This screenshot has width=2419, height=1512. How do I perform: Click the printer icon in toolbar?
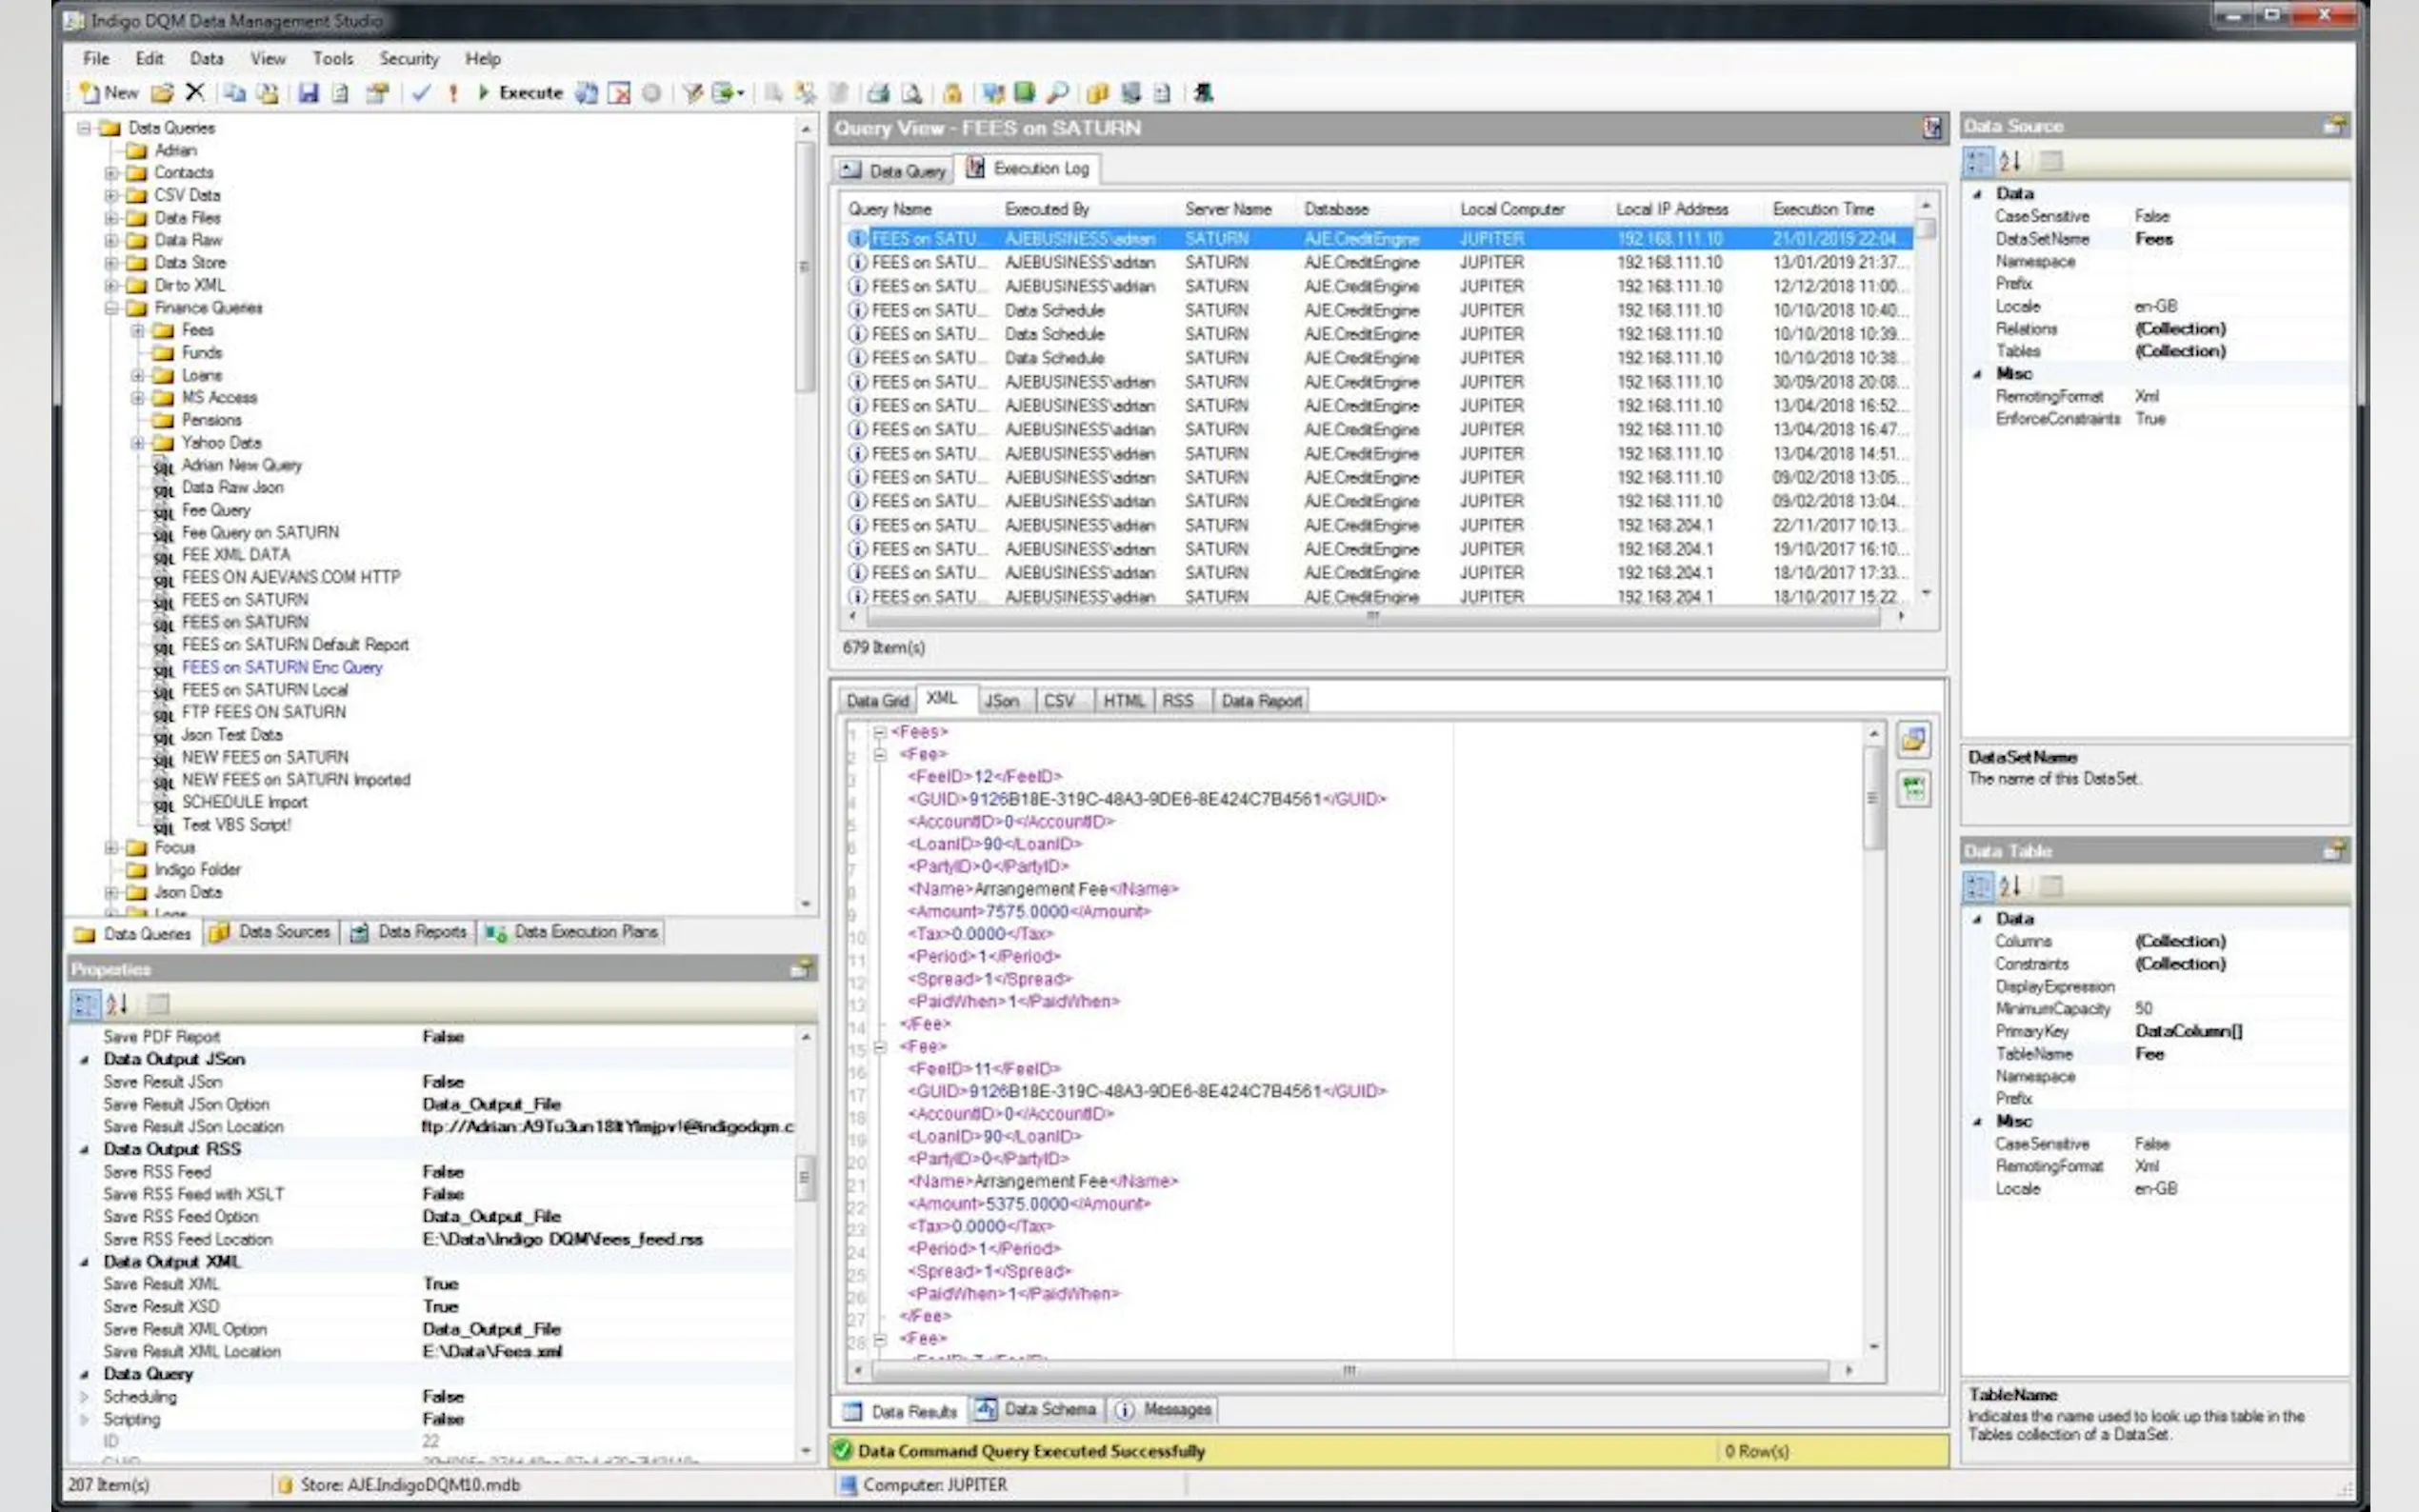tap(878, 93)
